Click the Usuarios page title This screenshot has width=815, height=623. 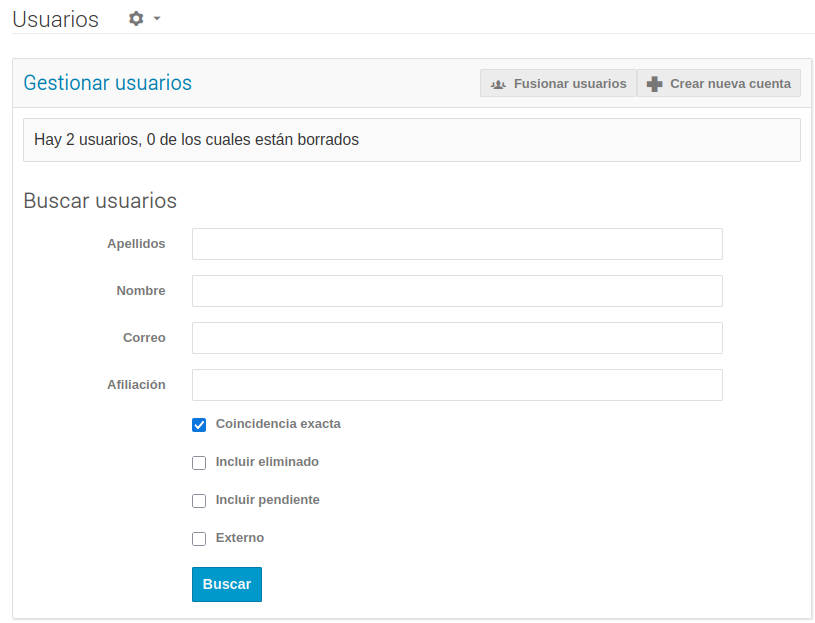coord(55,19)
